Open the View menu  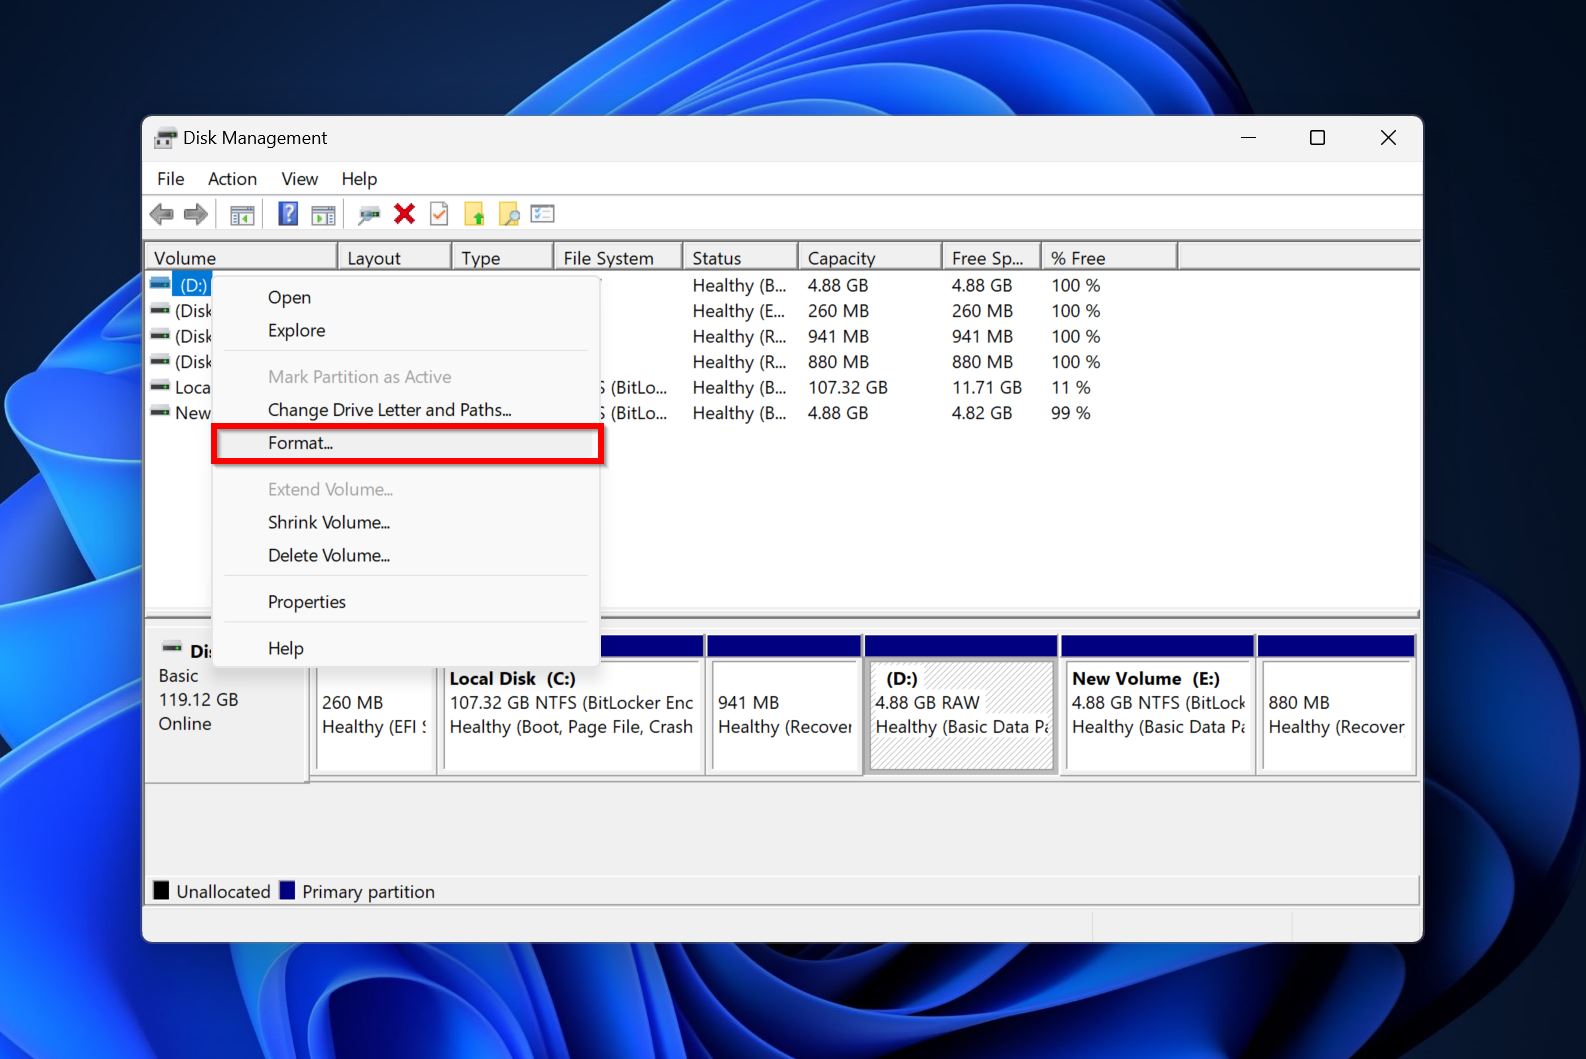(x=300, y=179)
